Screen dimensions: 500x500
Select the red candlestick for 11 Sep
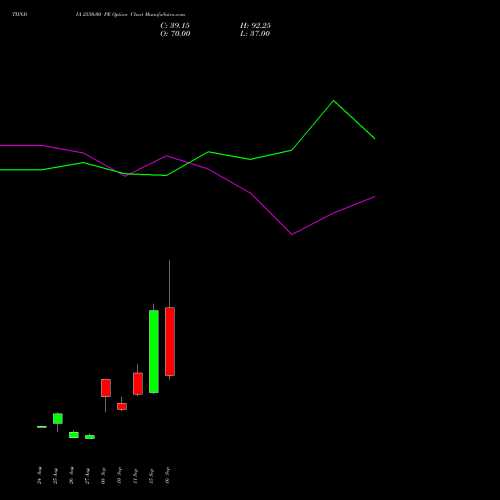coord(138,384)
